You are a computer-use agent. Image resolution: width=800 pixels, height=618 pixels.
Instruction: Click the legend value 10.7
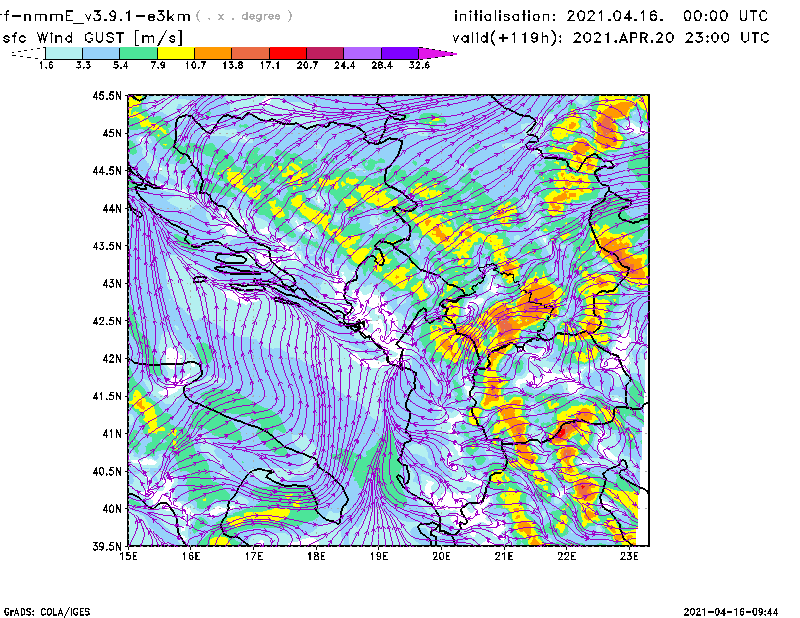(x=195, y=65)
